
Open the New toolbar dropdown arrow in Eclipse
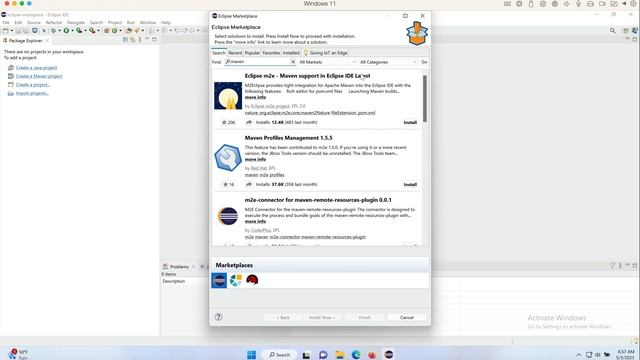point(11,31)
